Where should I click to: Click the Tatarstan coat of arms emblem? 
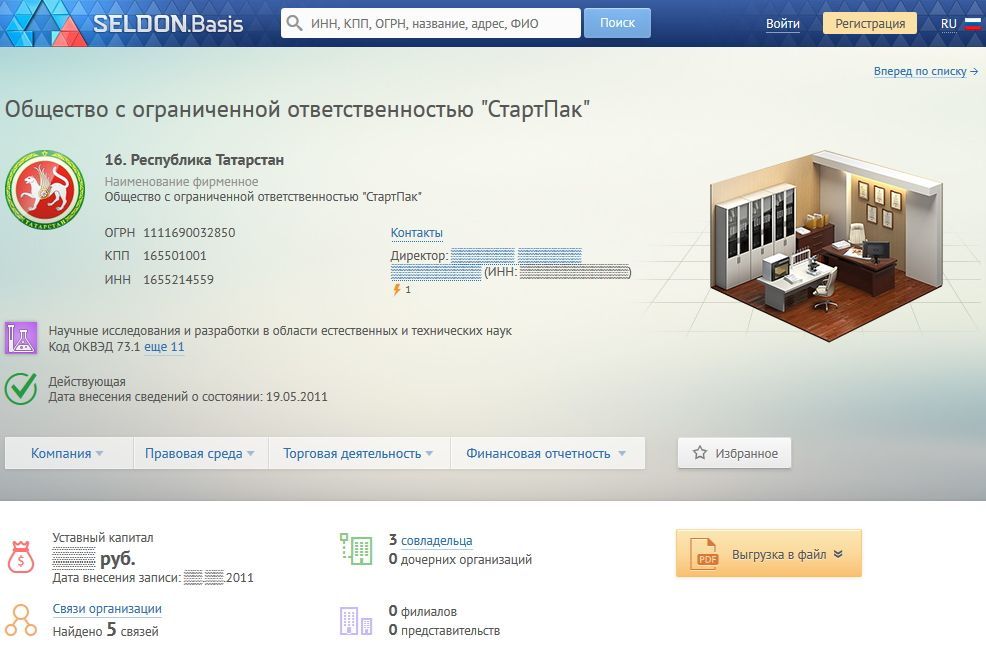[42, 192]
